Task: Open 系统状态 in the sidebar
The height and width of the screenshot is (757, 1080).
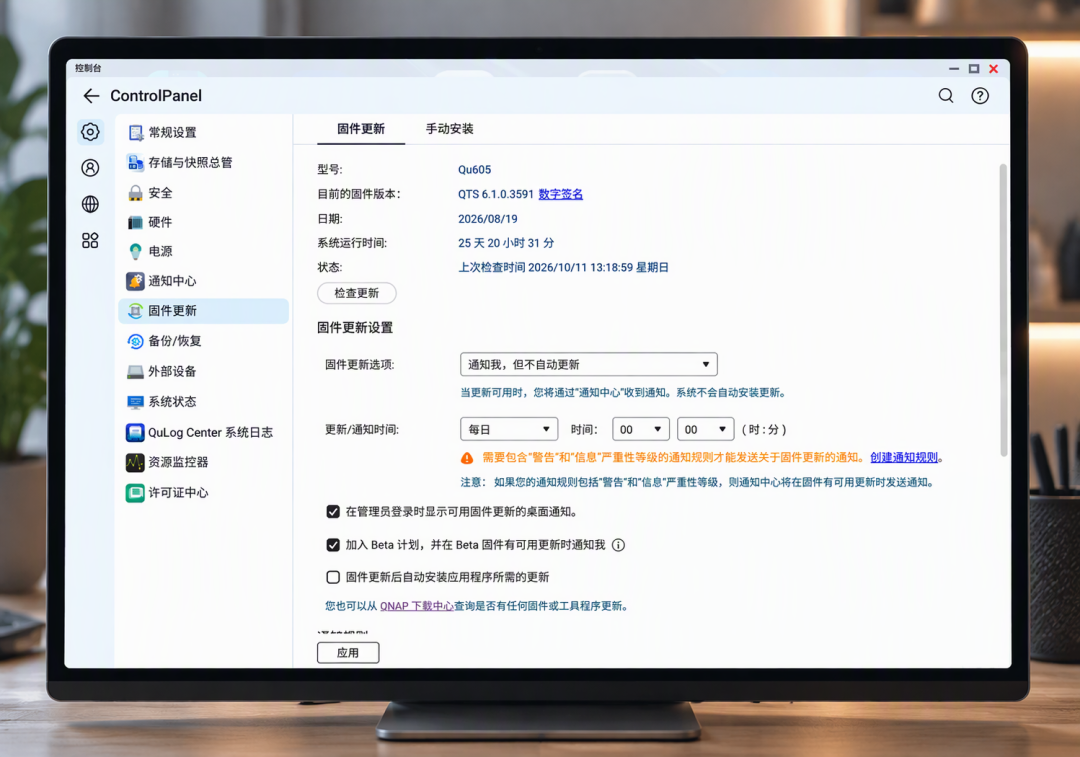Action: (x=173, y=402)
